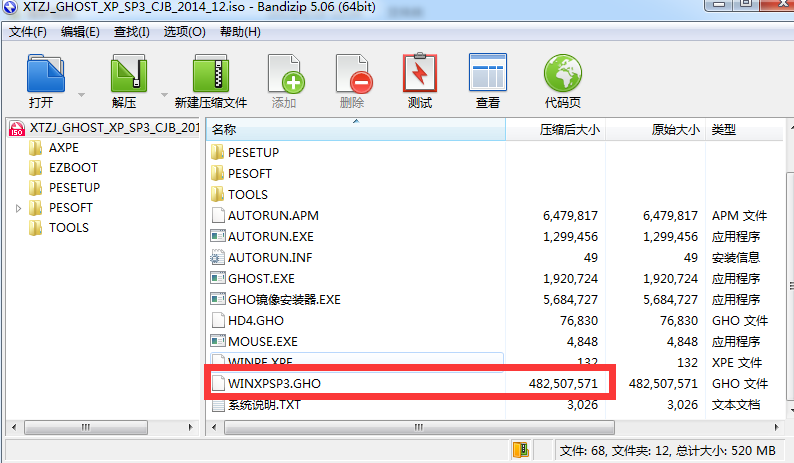Click the file list horizontal scrollbar thumb
This screenshot has width=794, height=463.
tap(419, 428)
